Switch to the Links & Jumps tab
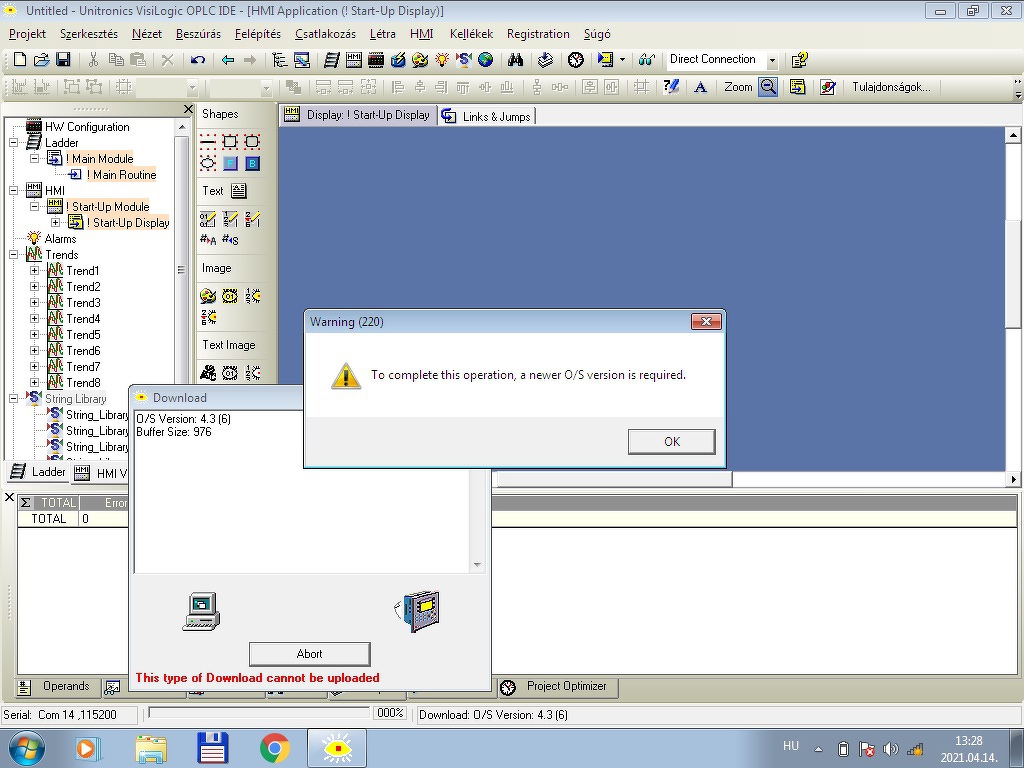This screenshot has height=768, width=1024. 487,116
